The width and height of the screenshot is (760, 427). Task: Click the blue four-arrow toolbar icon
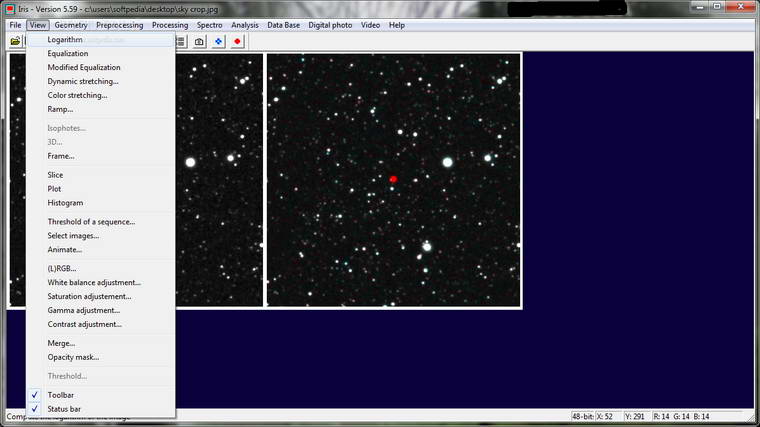pos(218,42)
